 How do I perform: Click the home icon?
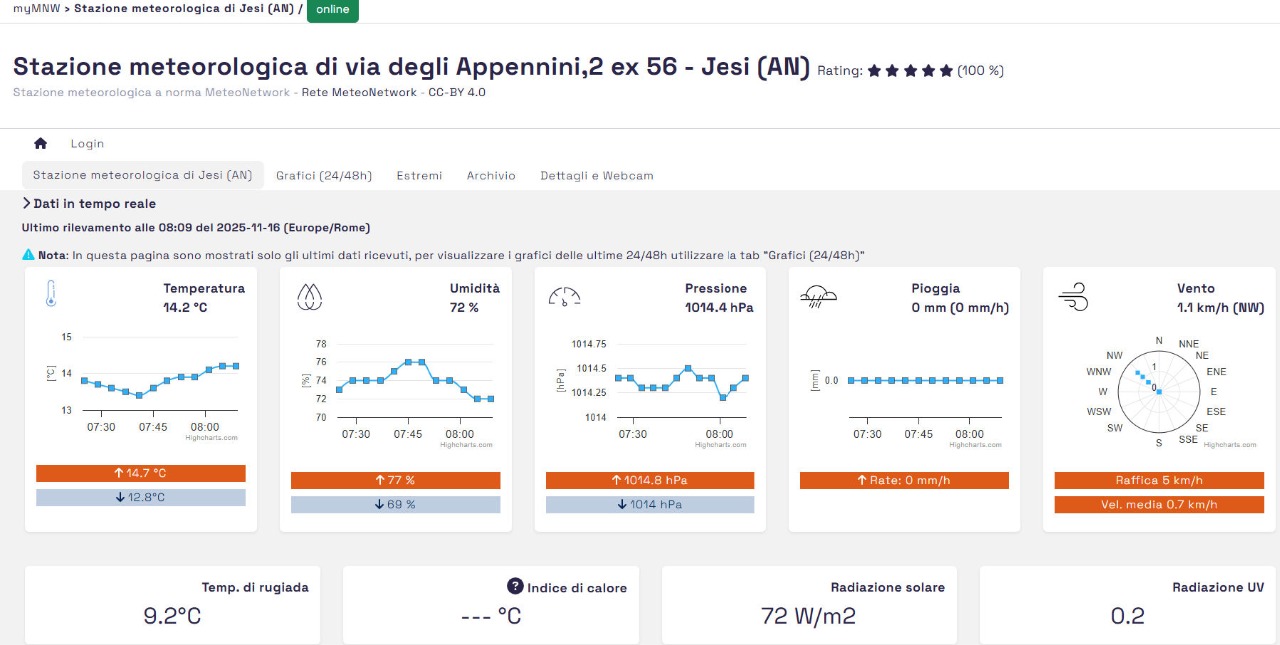[41, 144]
